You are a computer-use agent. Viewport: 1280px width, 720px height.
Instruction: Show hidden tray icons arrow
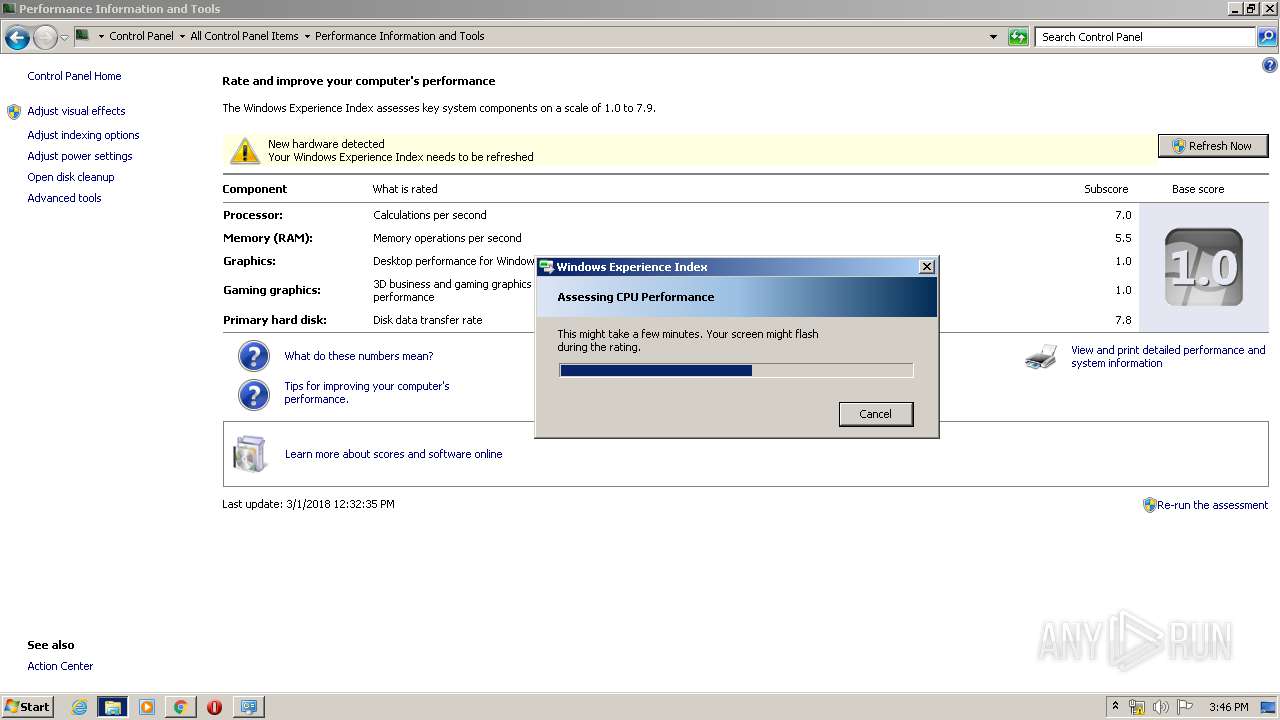(x=1115, y=706)
